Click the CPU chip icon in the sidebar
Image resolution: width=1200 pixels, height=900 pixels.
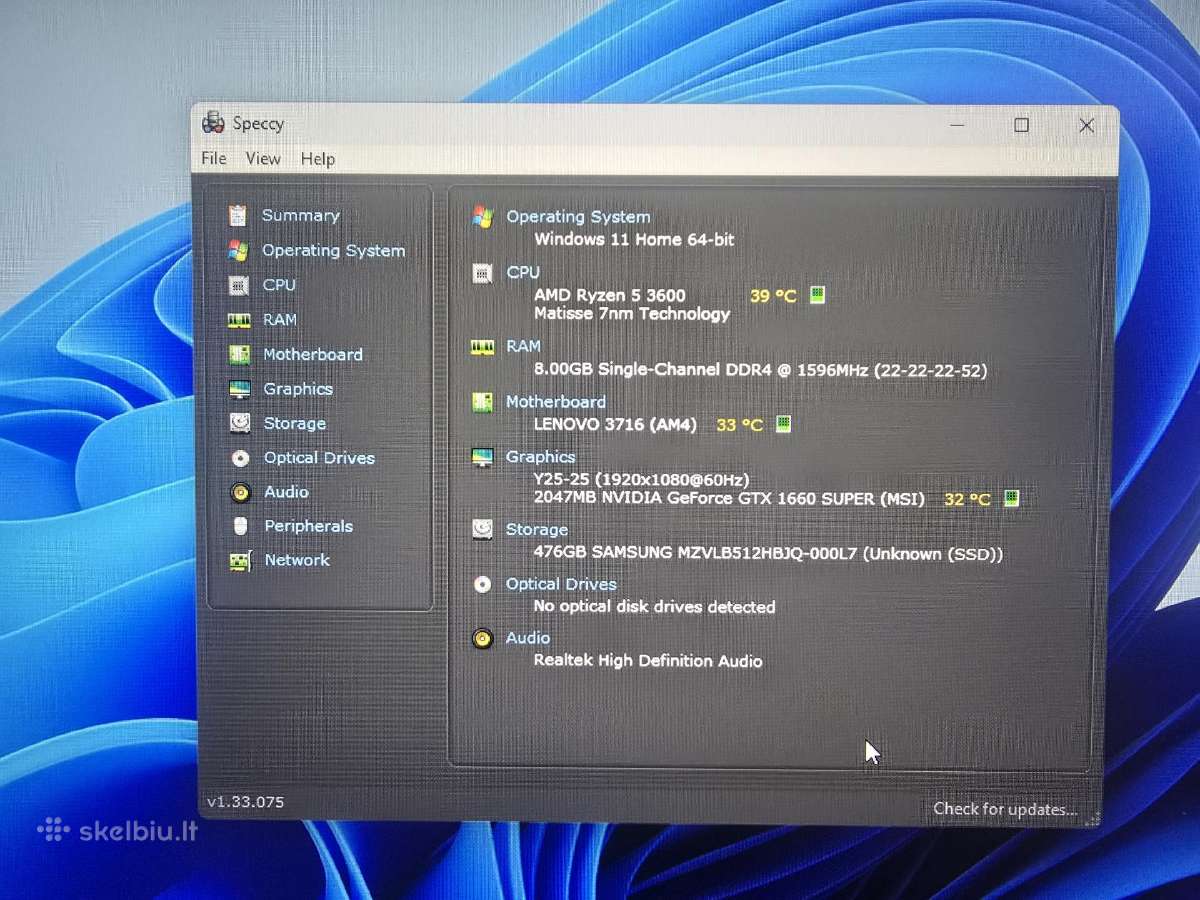(238, 285)
